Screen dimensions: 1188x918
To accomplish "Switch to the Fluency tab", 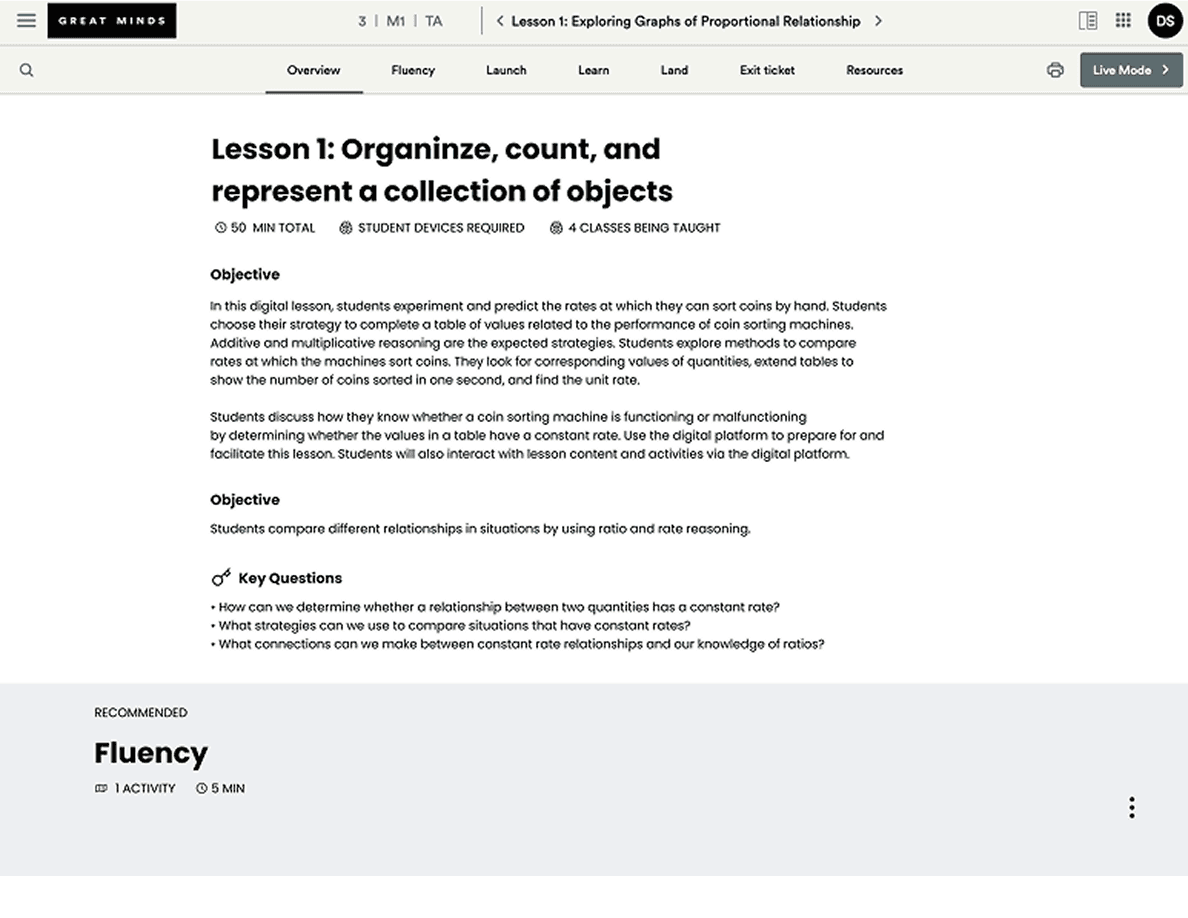I will (413, 70).
